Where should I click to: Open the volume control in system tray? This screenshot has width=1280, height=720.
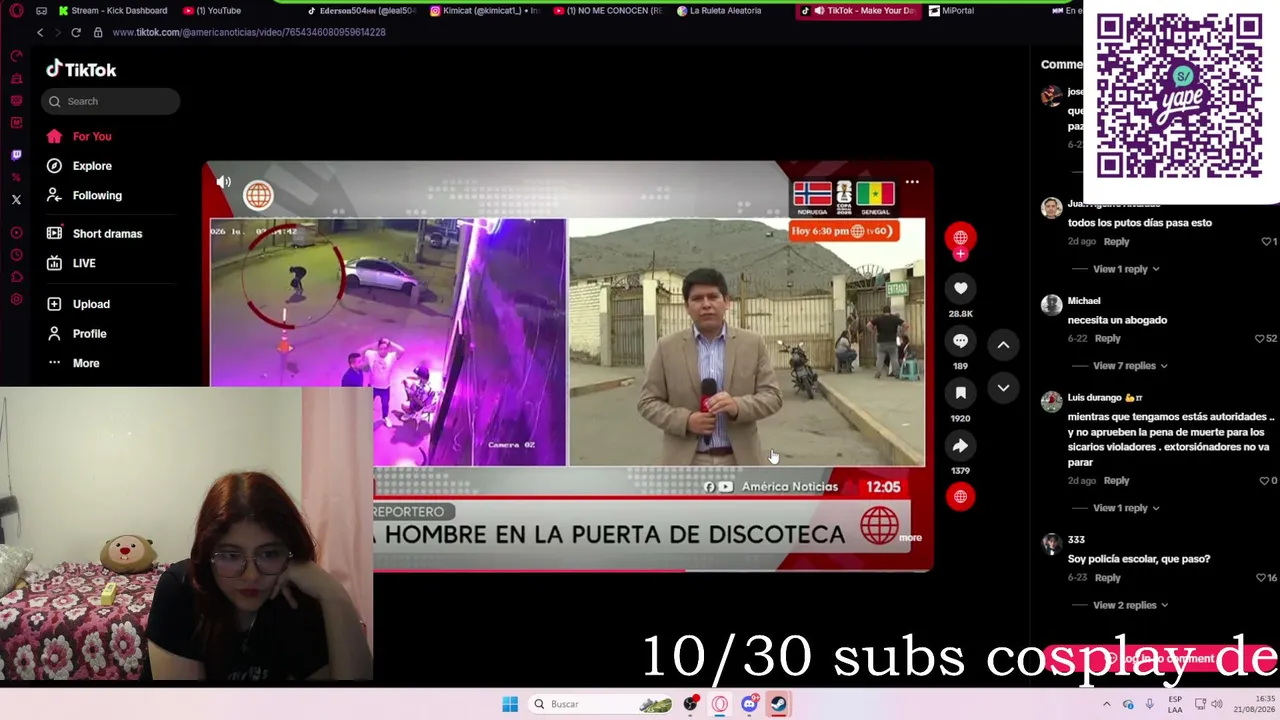pyautogui.click(x=1217, y=704)
